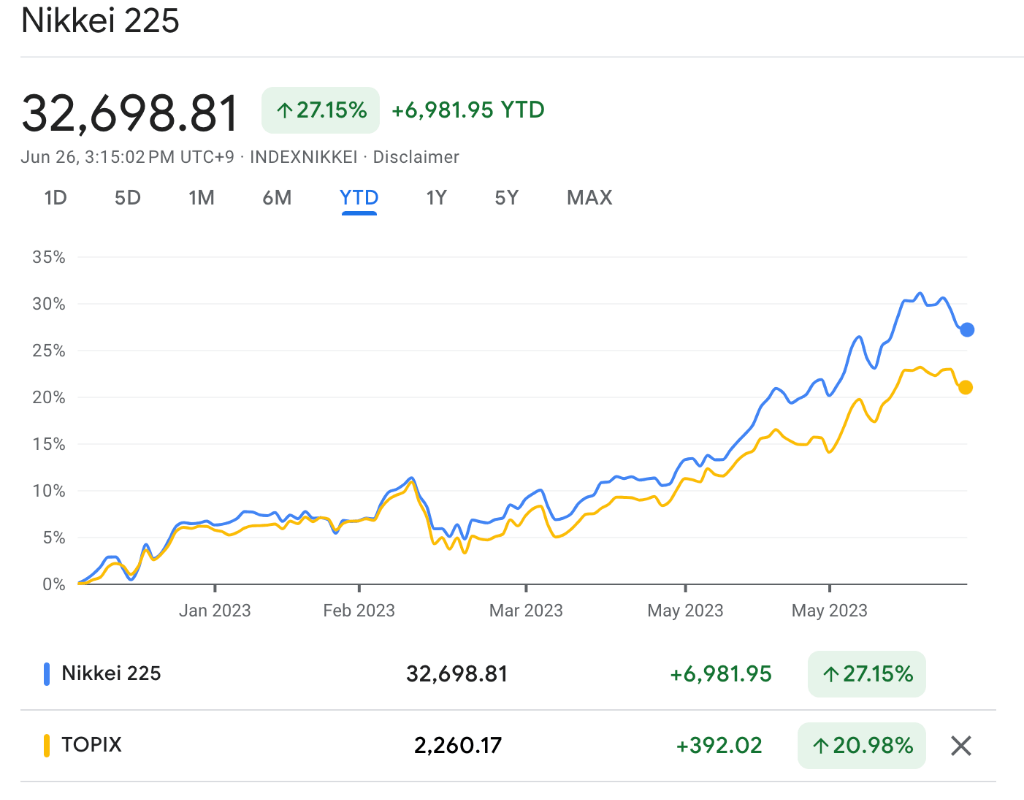Click the blue Nikkei 225 legend swatch
Image resolution: width=1024 pixels, height=800 pixels.
click(46, 674)
